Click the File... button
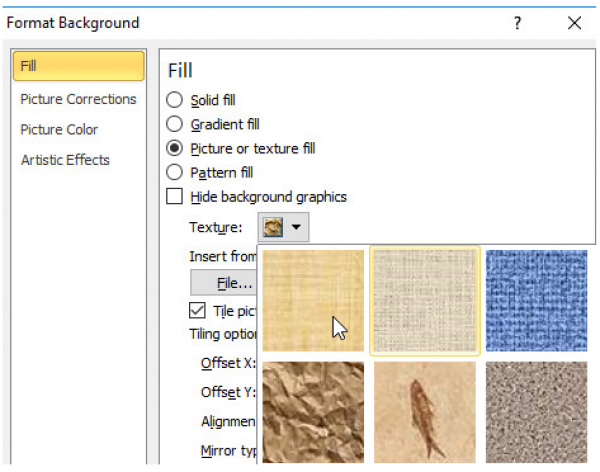This screenshot has width=600, height=472. pos(223,283)
